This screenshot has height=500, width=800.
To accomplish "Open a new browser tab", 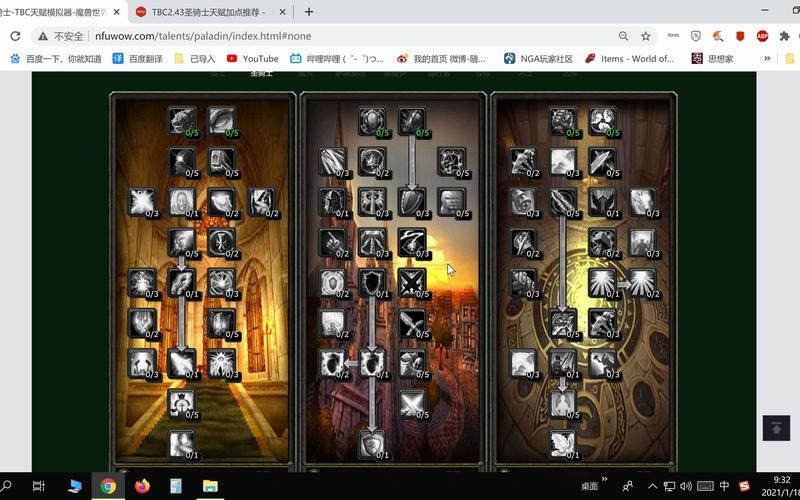I will [309, 12].
